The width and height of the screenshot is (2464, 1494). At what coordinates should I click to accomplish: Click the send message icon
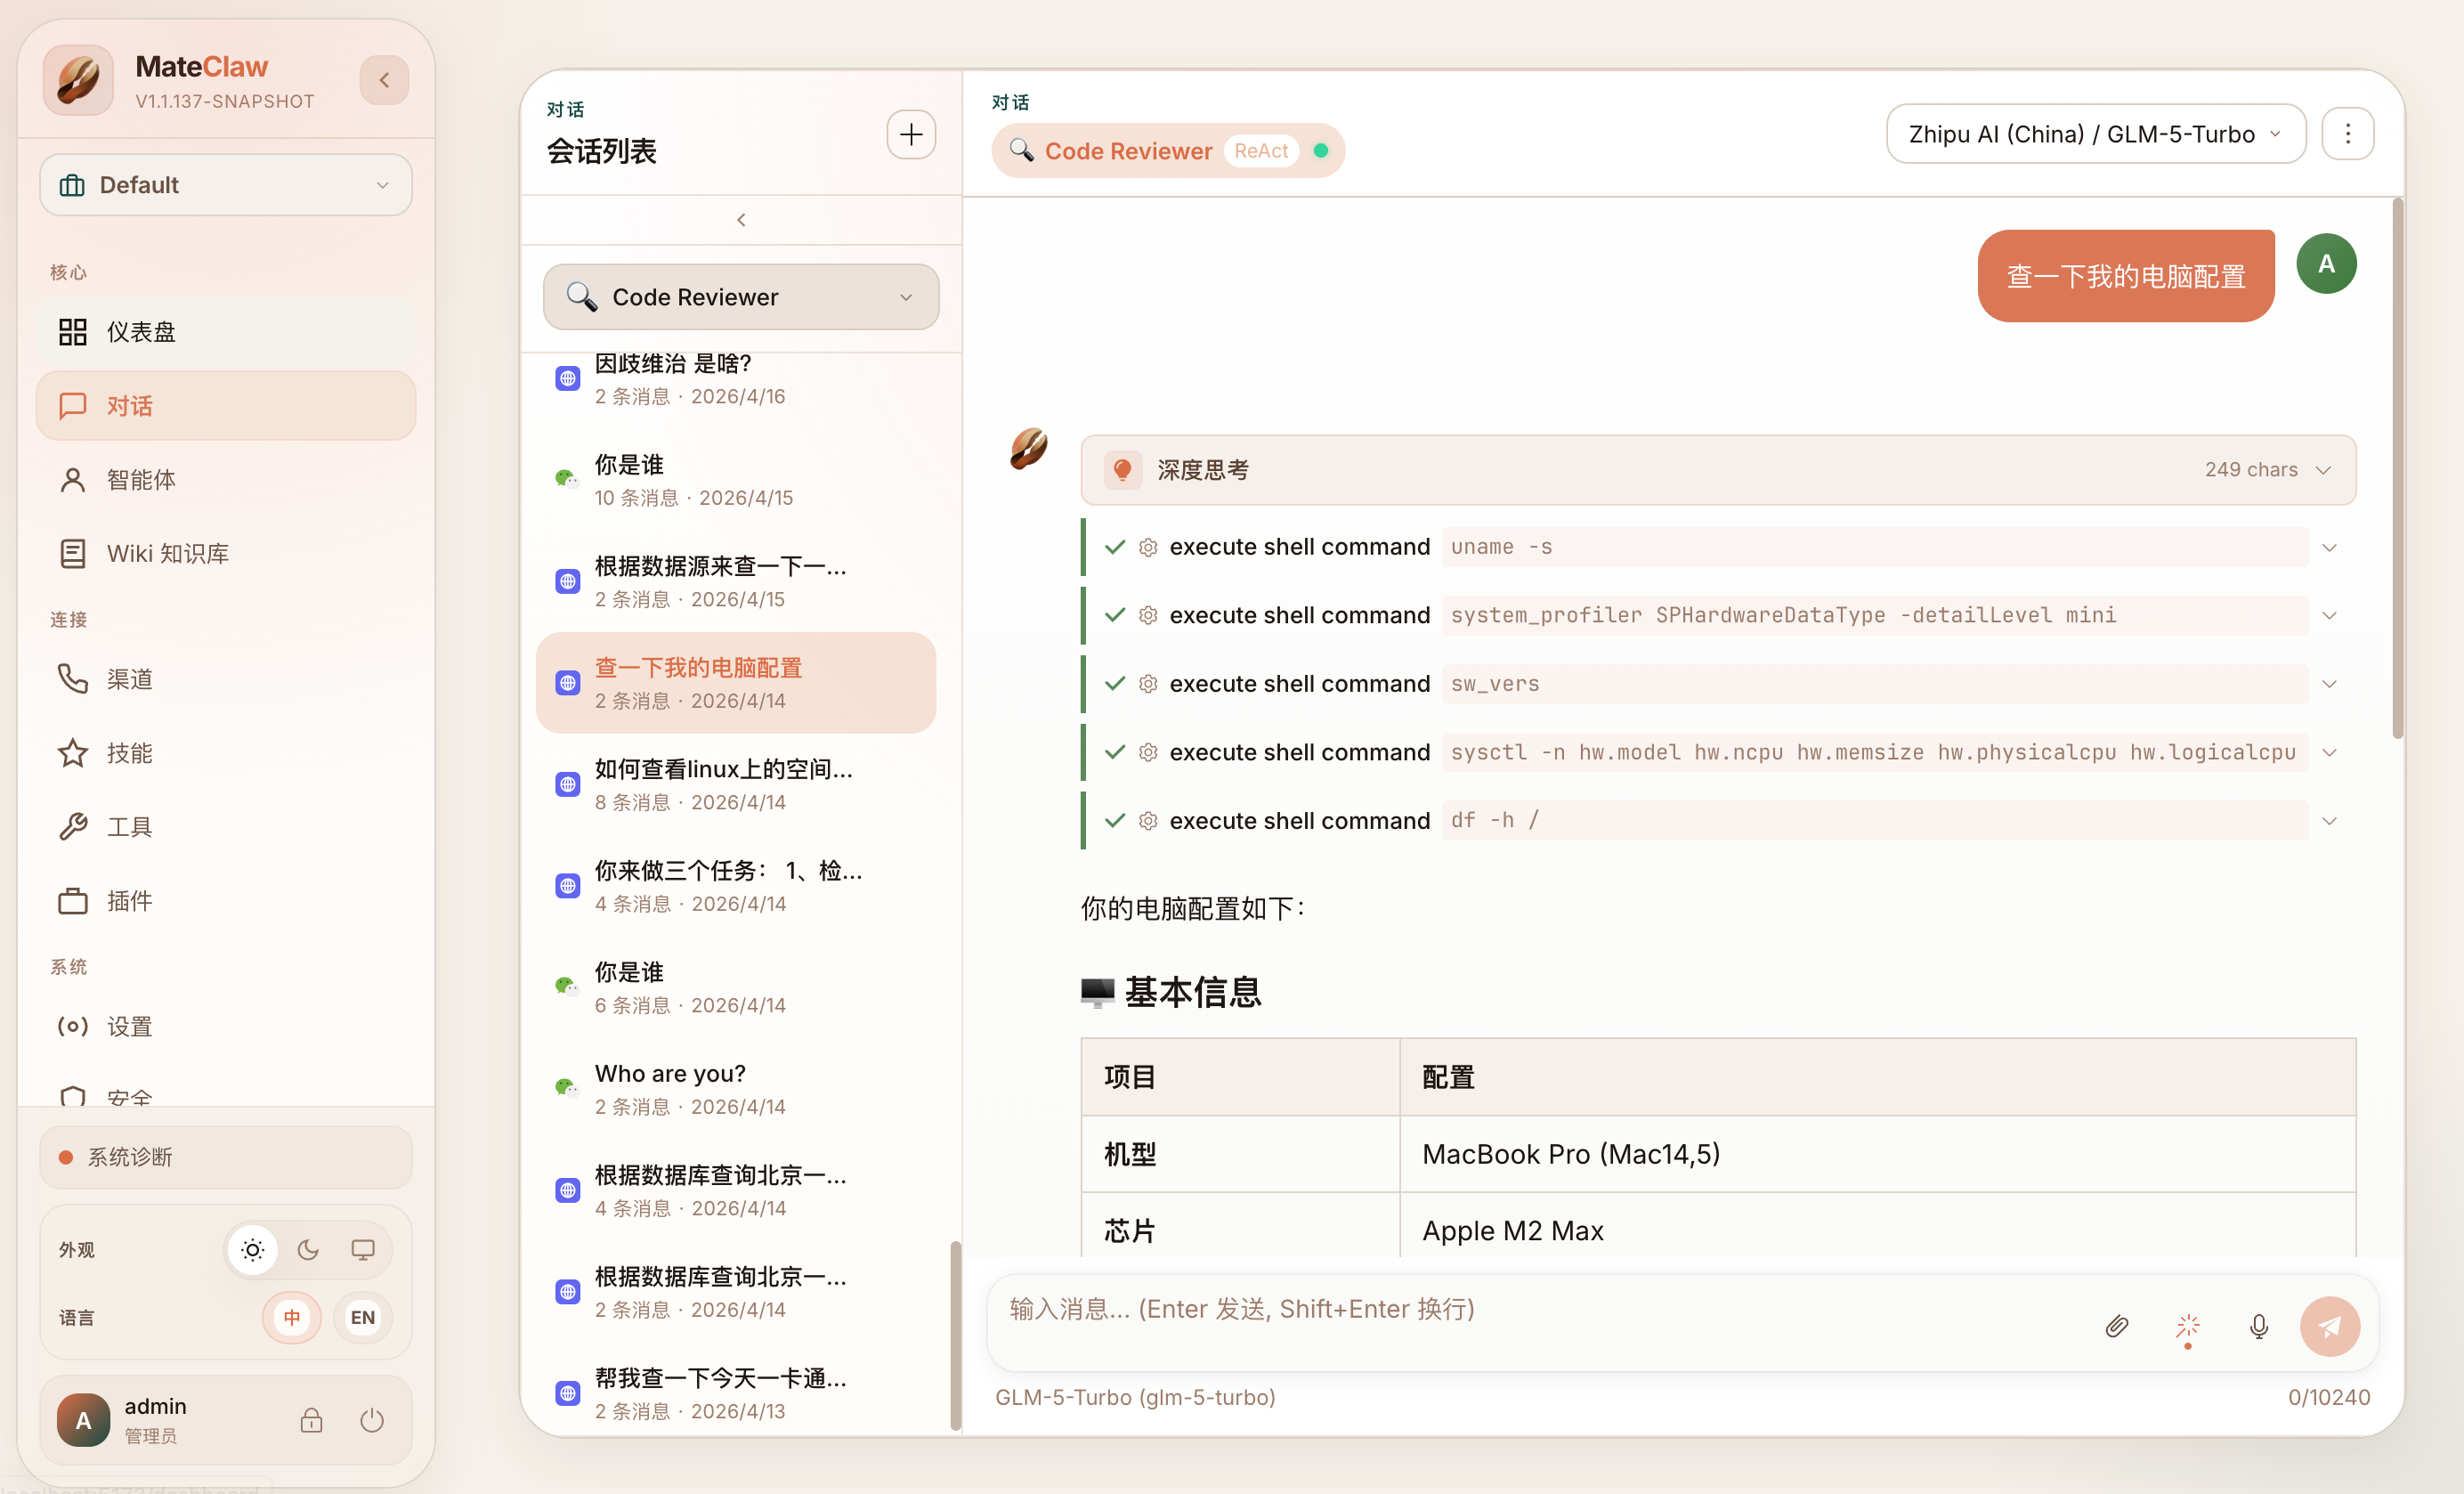click(x=2330, y=1326)
